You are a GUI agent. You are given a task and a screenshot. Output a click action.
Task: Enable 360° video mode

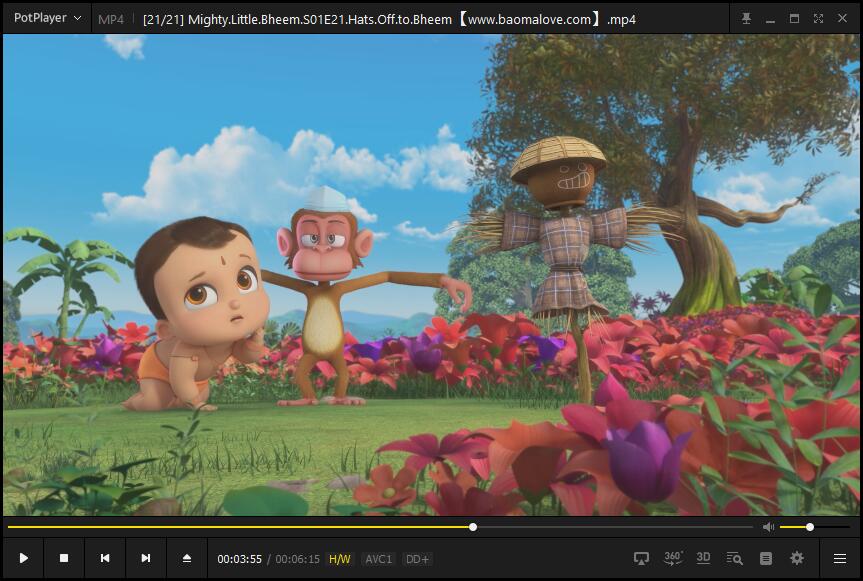(673, 558)
